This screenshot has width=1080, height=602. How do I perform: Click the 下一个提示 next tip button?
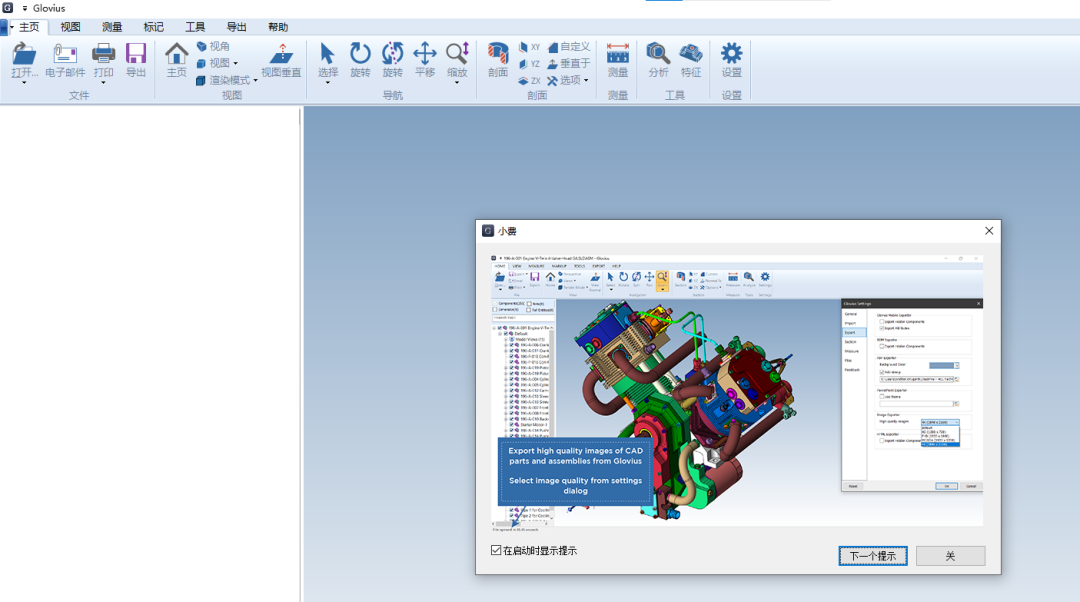click(x=872, y=556)
